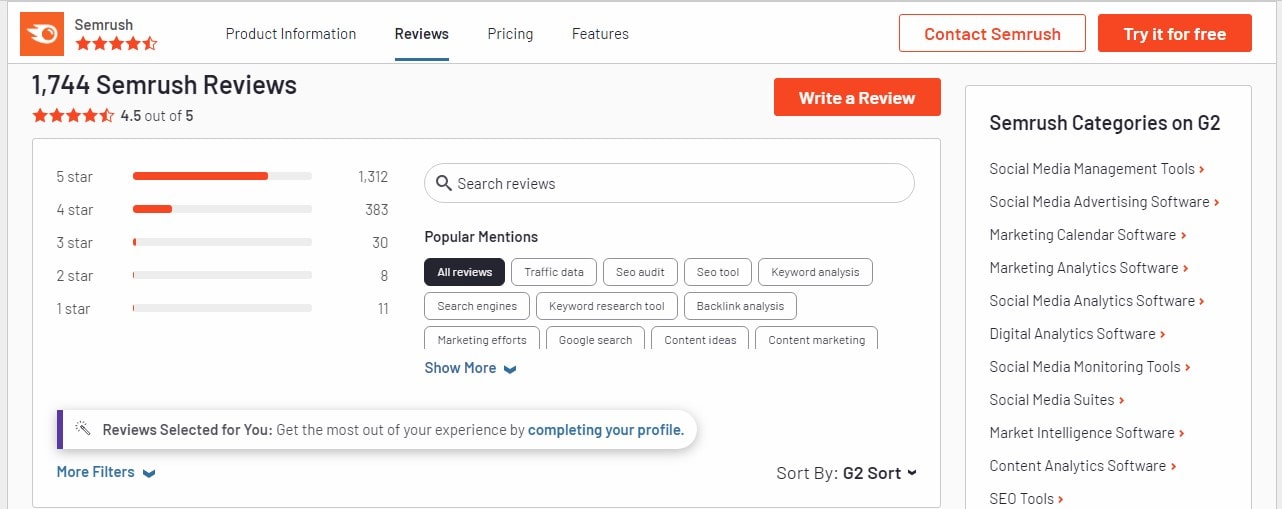Click the magnifier icon in search reviews
1282x509 pixels.
tap(445, 184)
